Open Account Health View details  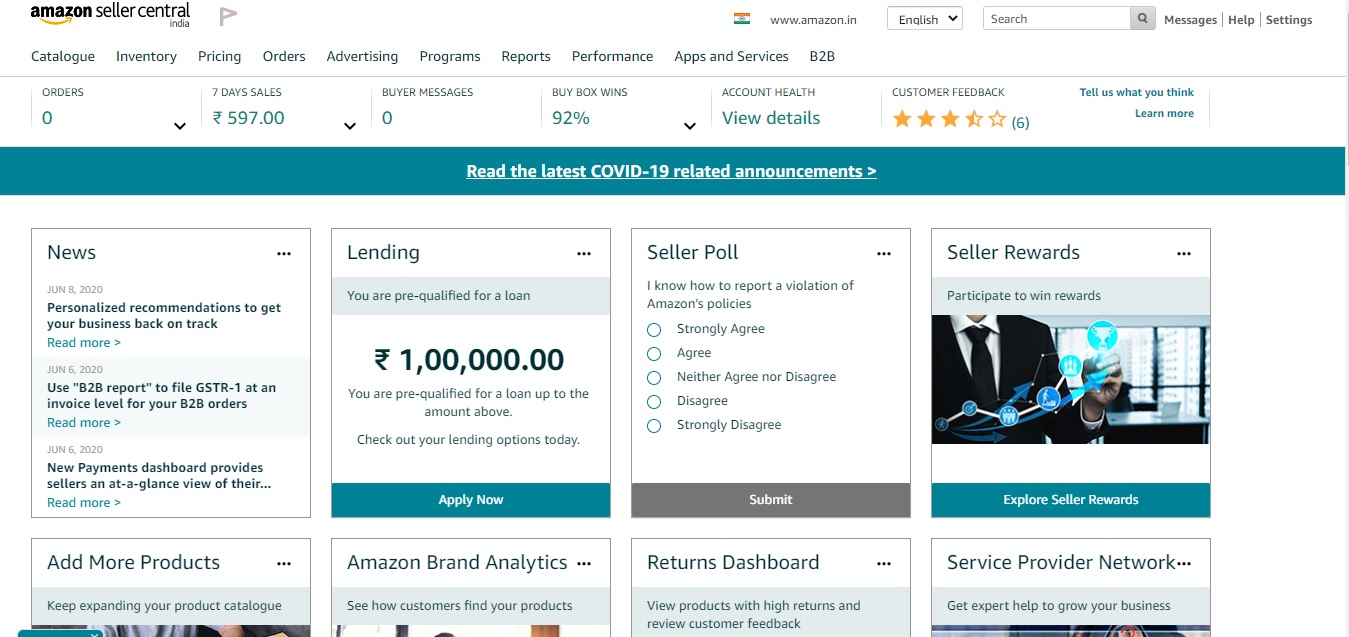pyautogui.click(x=771, y=118)
